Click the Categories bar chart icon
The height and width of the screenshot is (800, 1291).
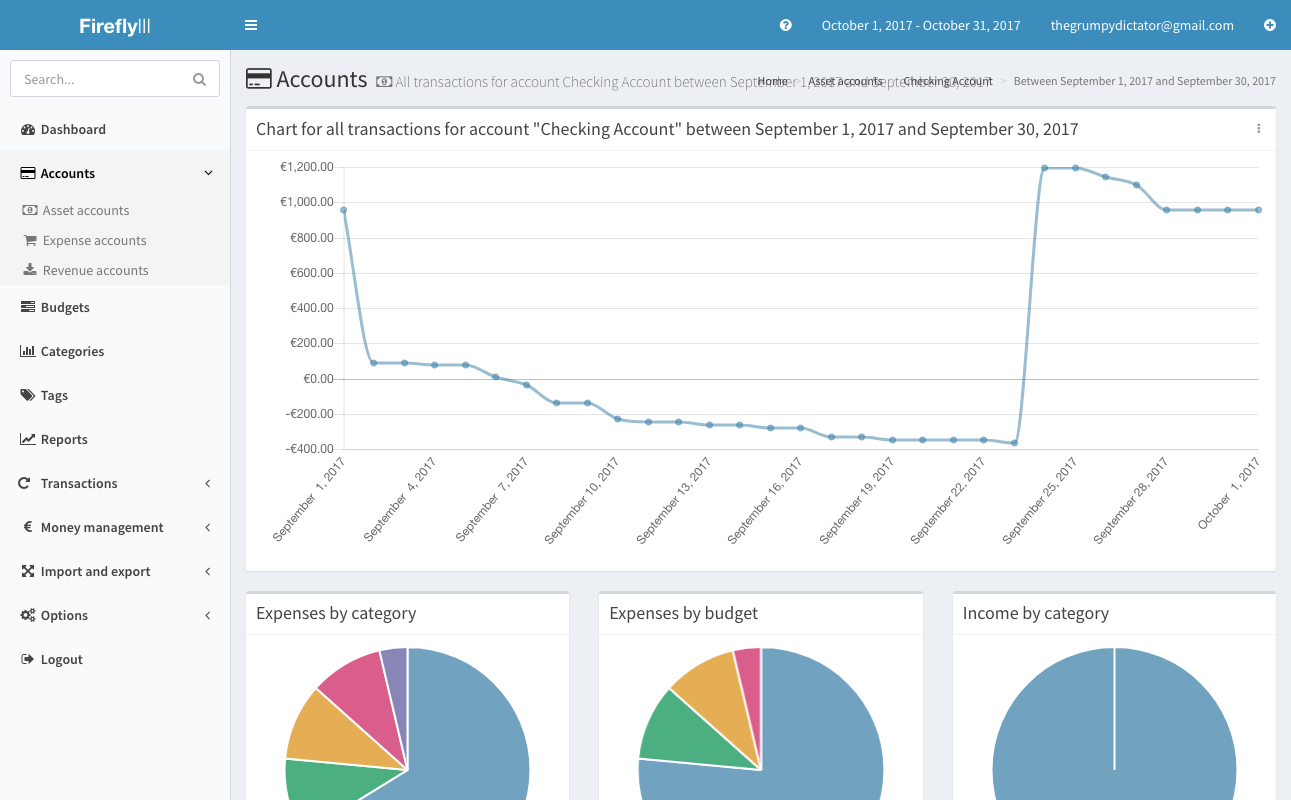tap(28, 351)
